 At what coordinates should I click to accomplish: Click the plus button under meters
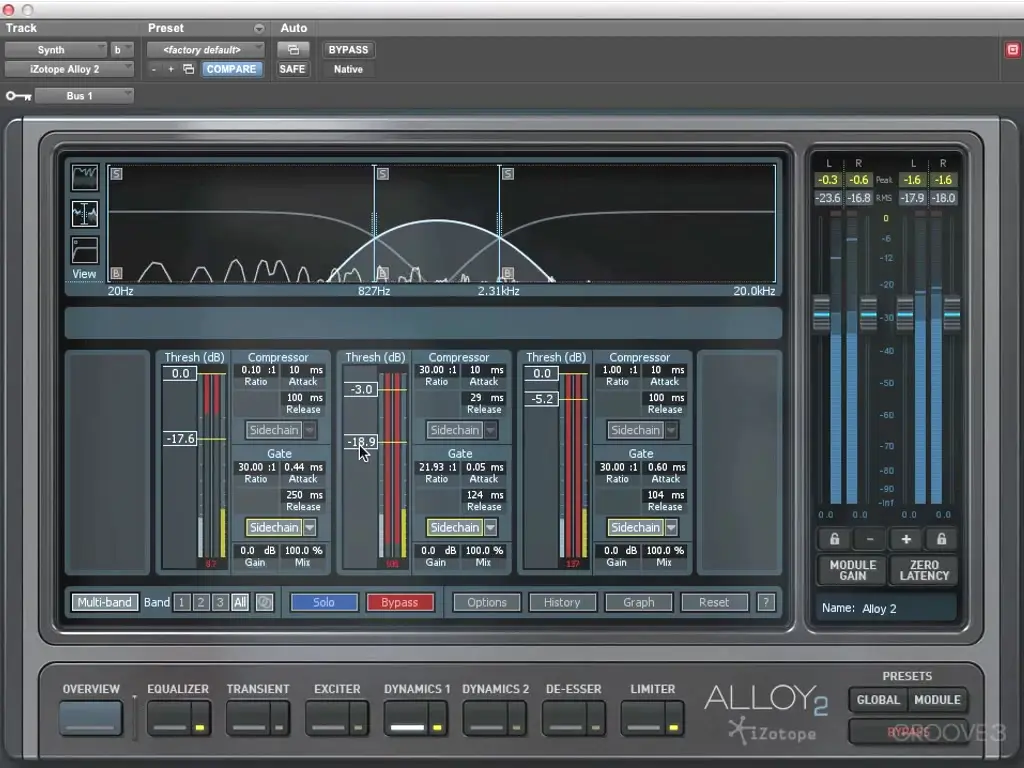[906, 539]
